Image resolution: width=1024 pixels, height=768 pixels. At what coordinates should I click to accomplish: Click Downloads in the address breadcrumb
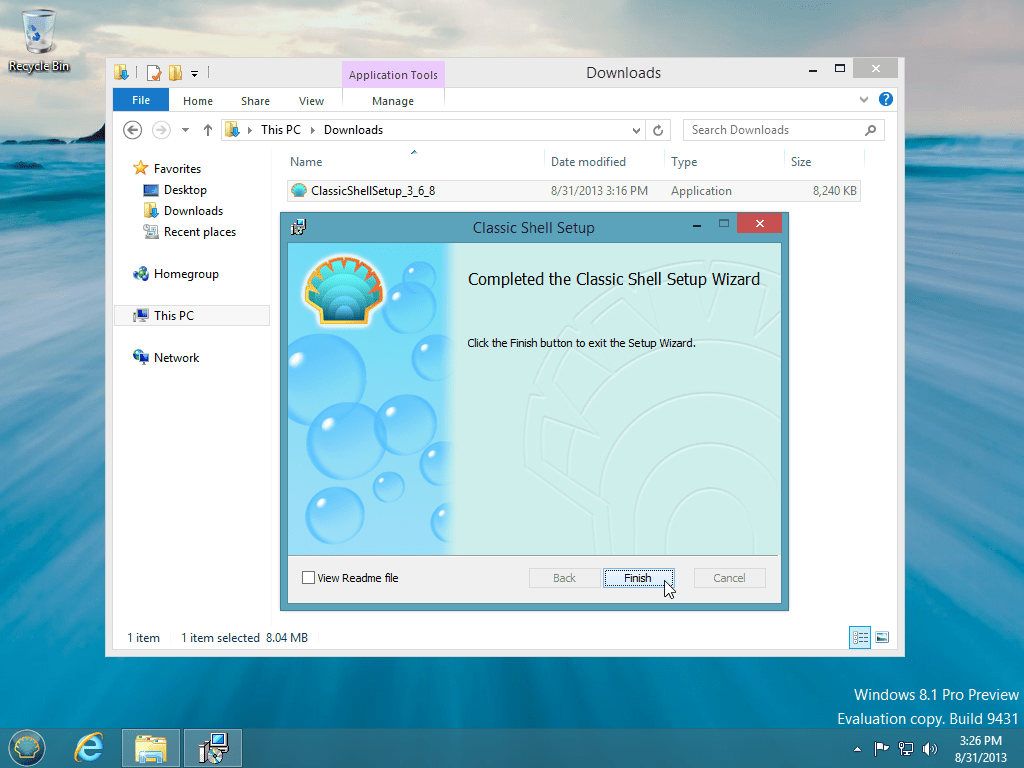pyautogui.click(x=353, y=130)
